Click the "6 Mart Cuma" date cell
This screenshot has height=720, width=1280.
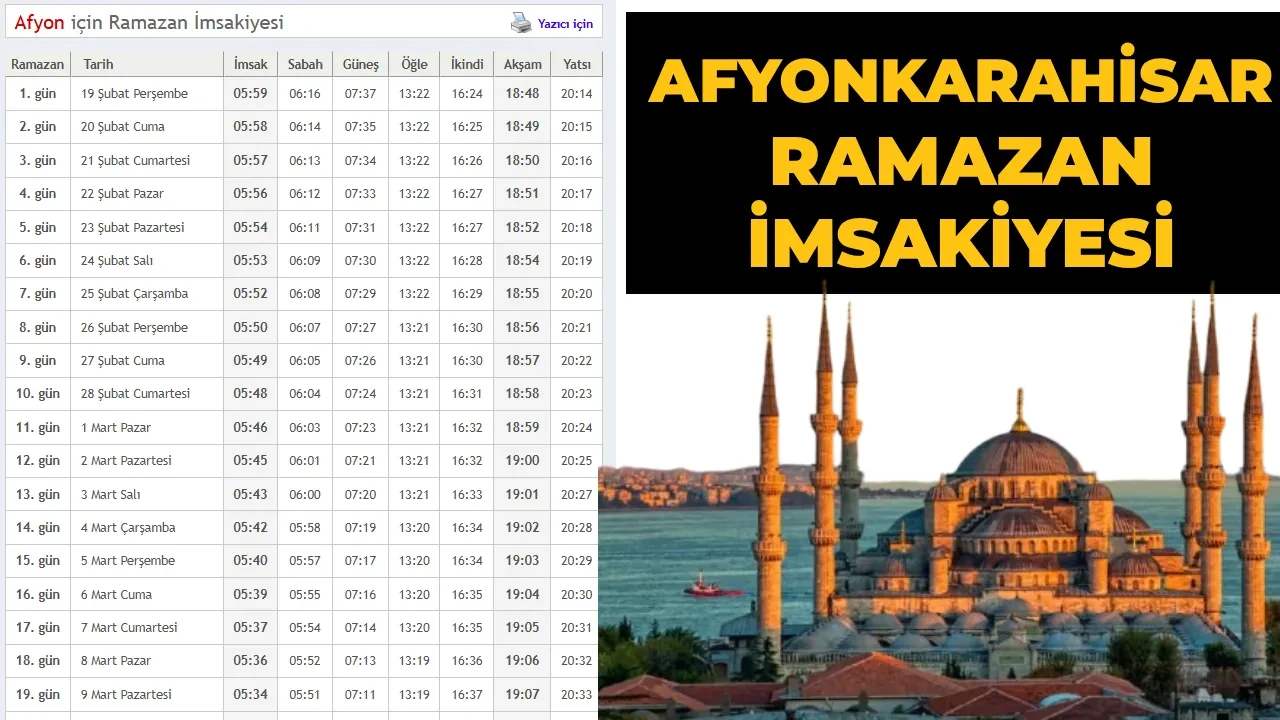118,594
